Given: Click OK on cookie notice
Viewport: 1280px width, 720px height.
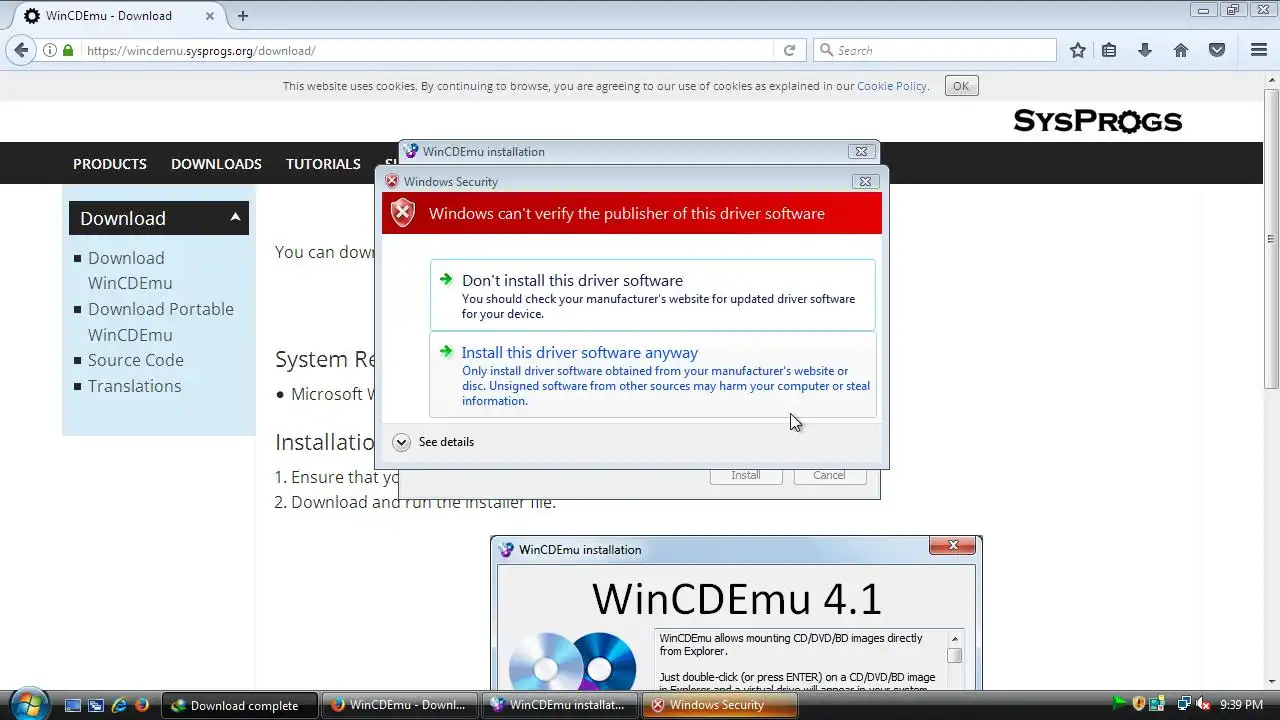Looking at the screenshot, I should 961,86.
